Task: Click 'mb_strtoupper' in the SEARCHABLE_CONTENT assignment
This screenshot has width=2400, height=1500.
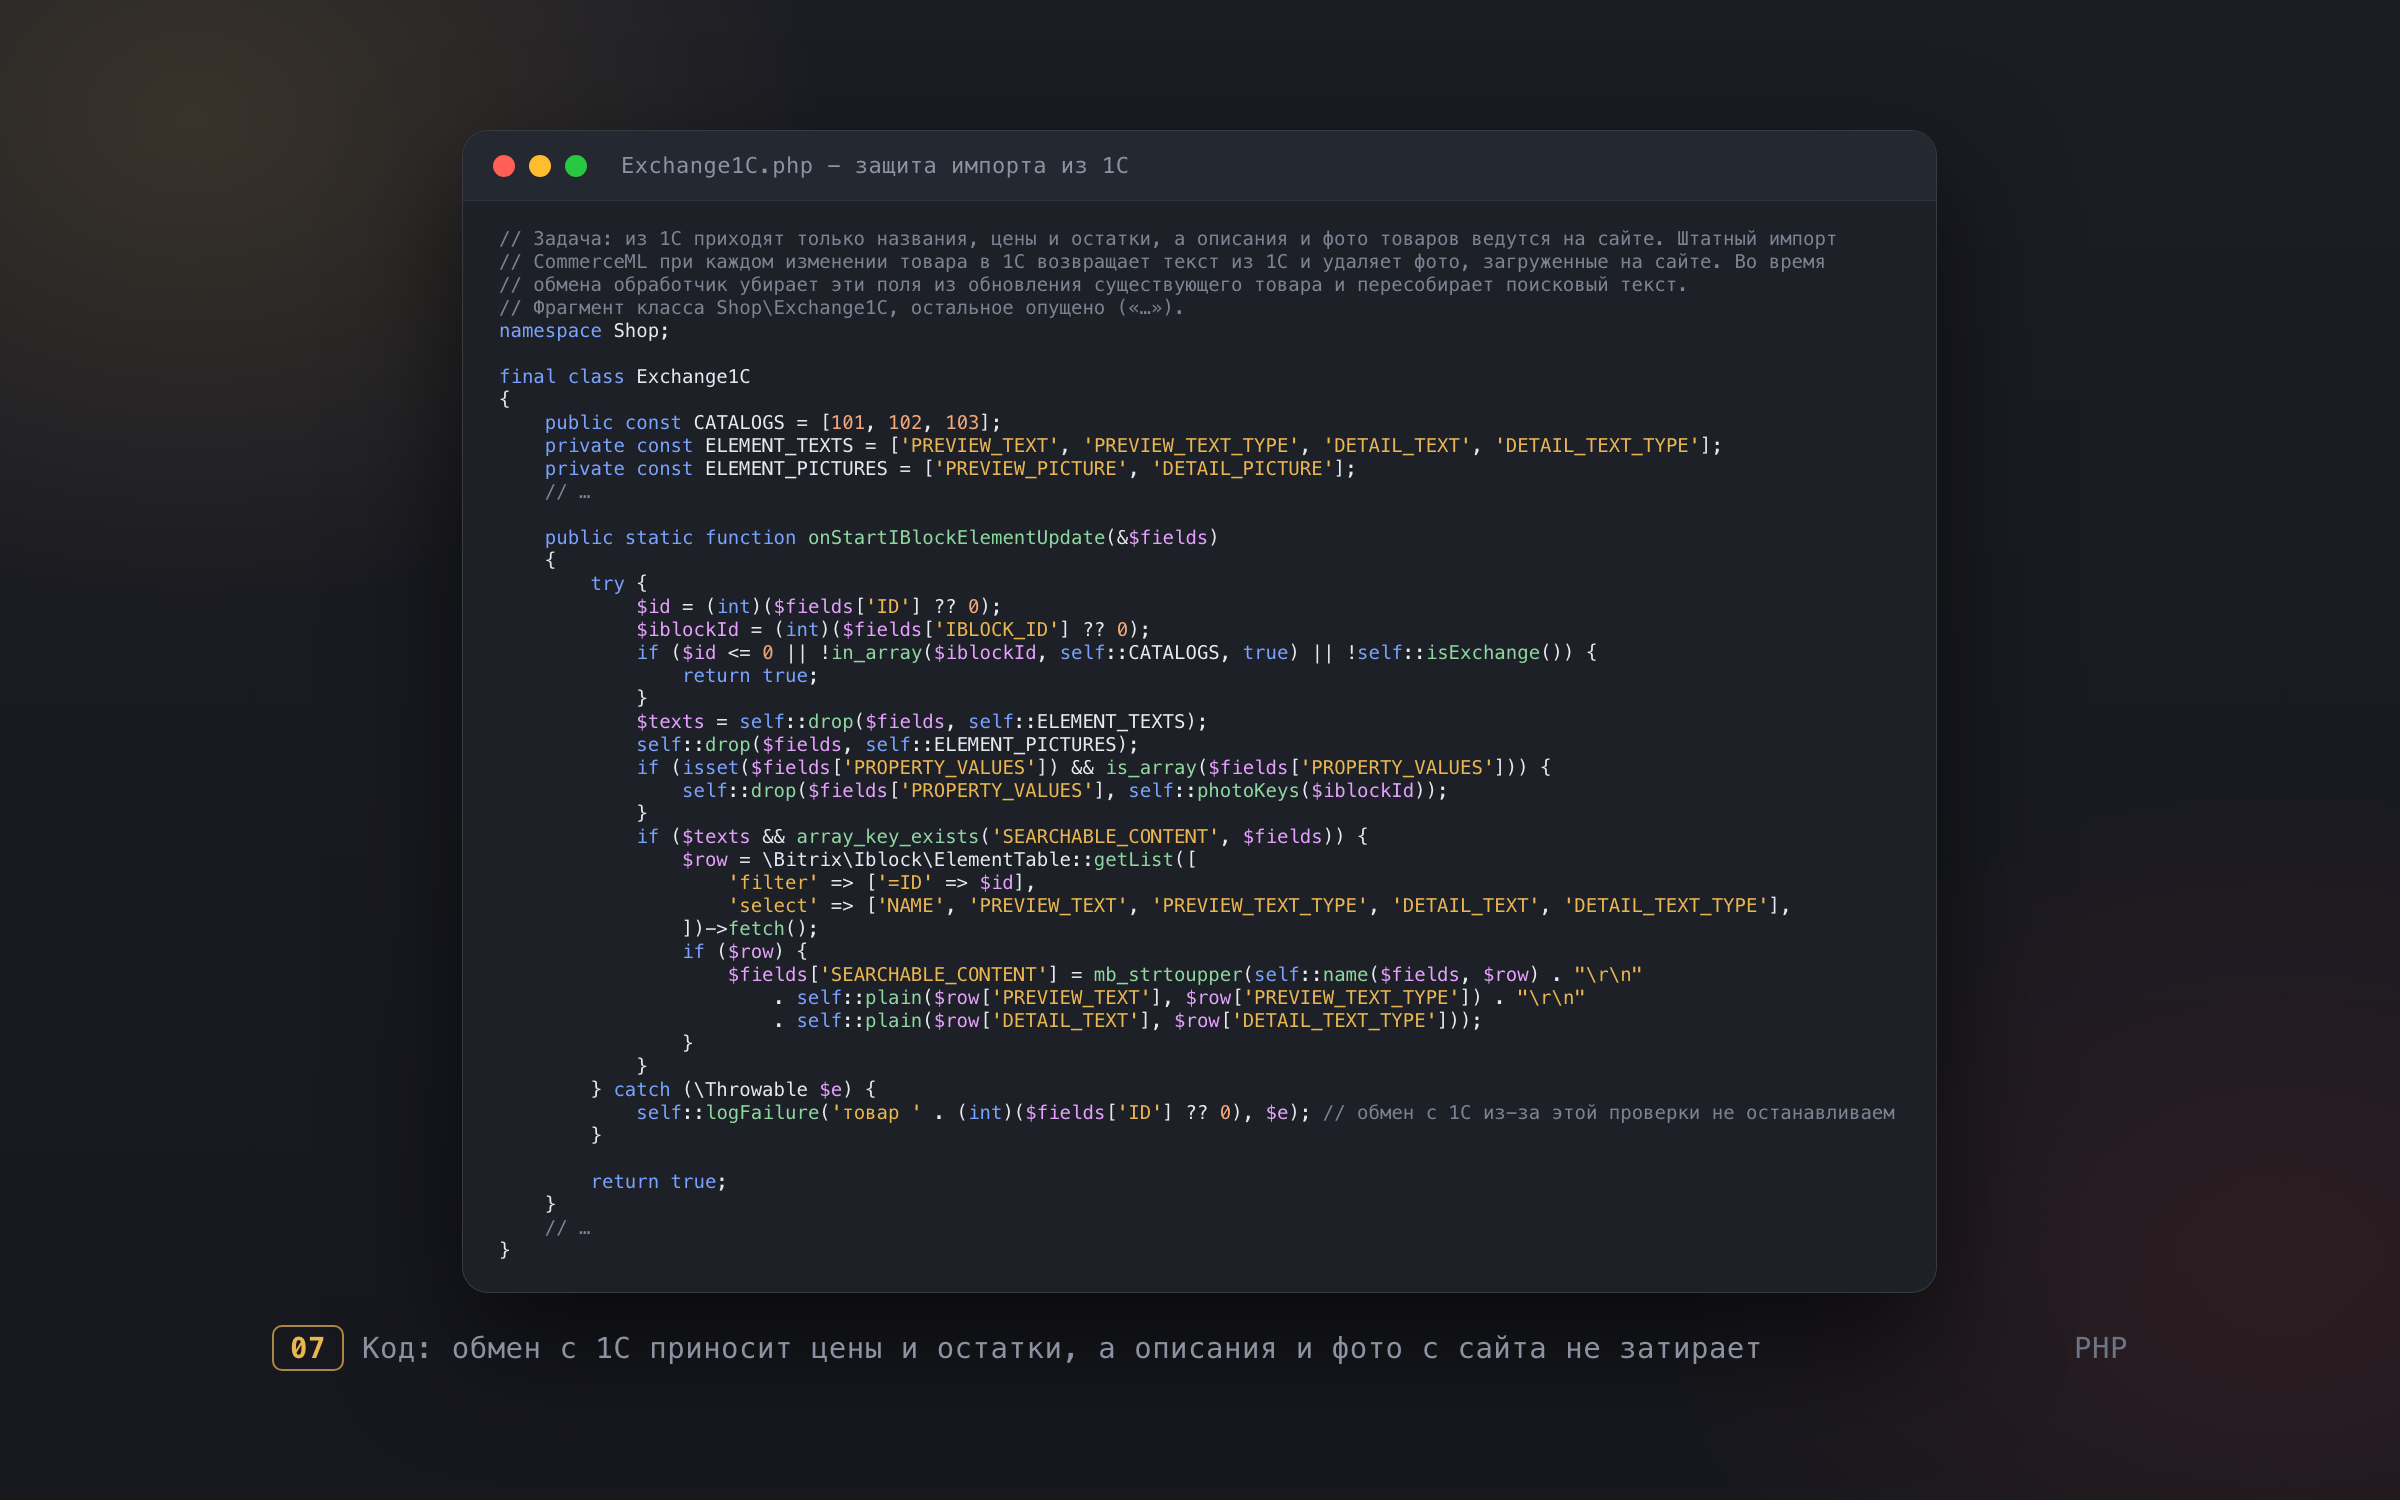Action: (x=1167, y=975)
